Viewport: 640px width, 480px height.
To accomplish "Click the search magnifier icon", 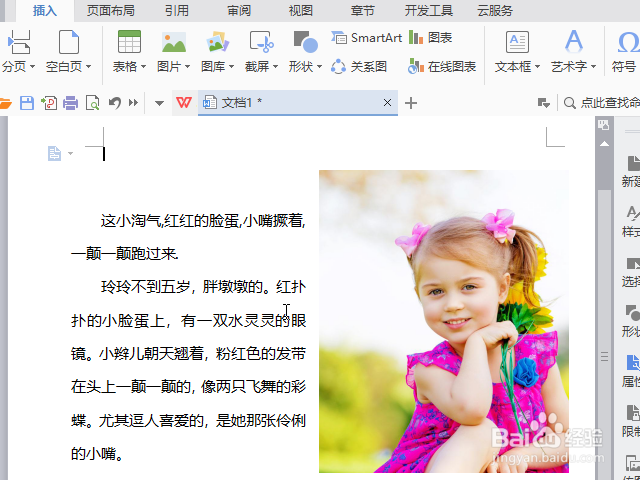I will [569, 103].
